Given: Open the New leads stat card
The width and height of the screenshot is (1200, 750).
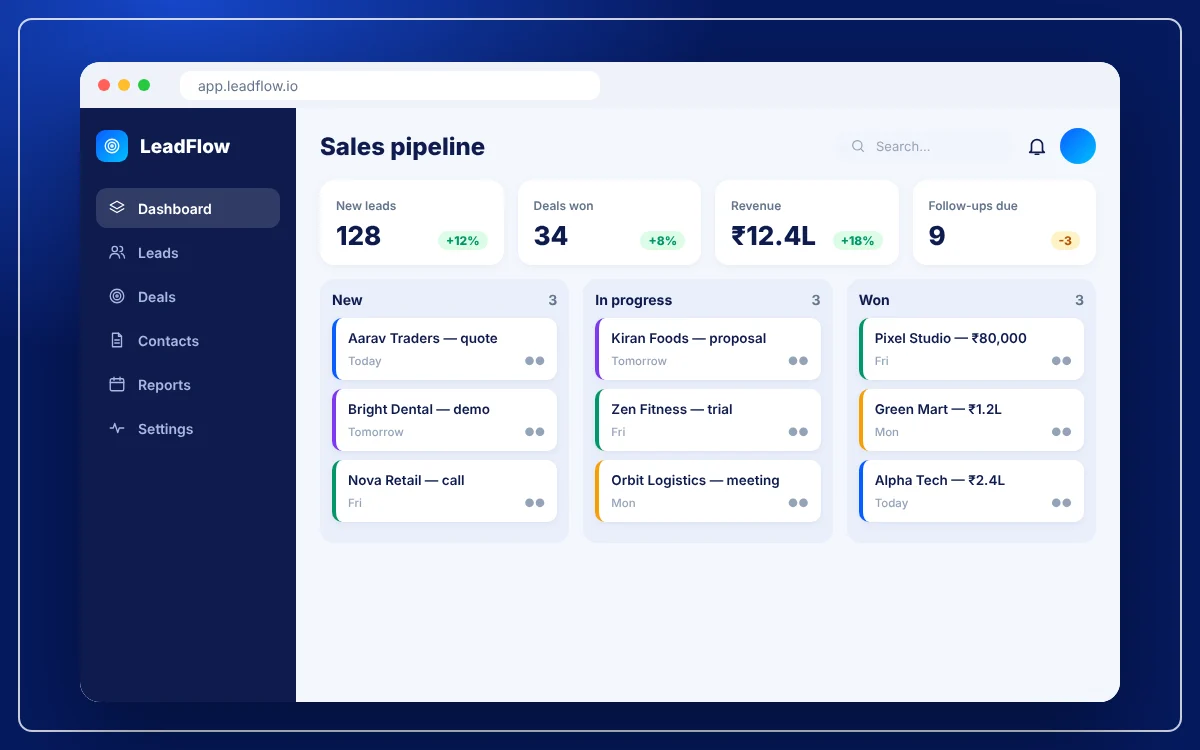Looking at the screenshot, I should (x=412, y=223).
